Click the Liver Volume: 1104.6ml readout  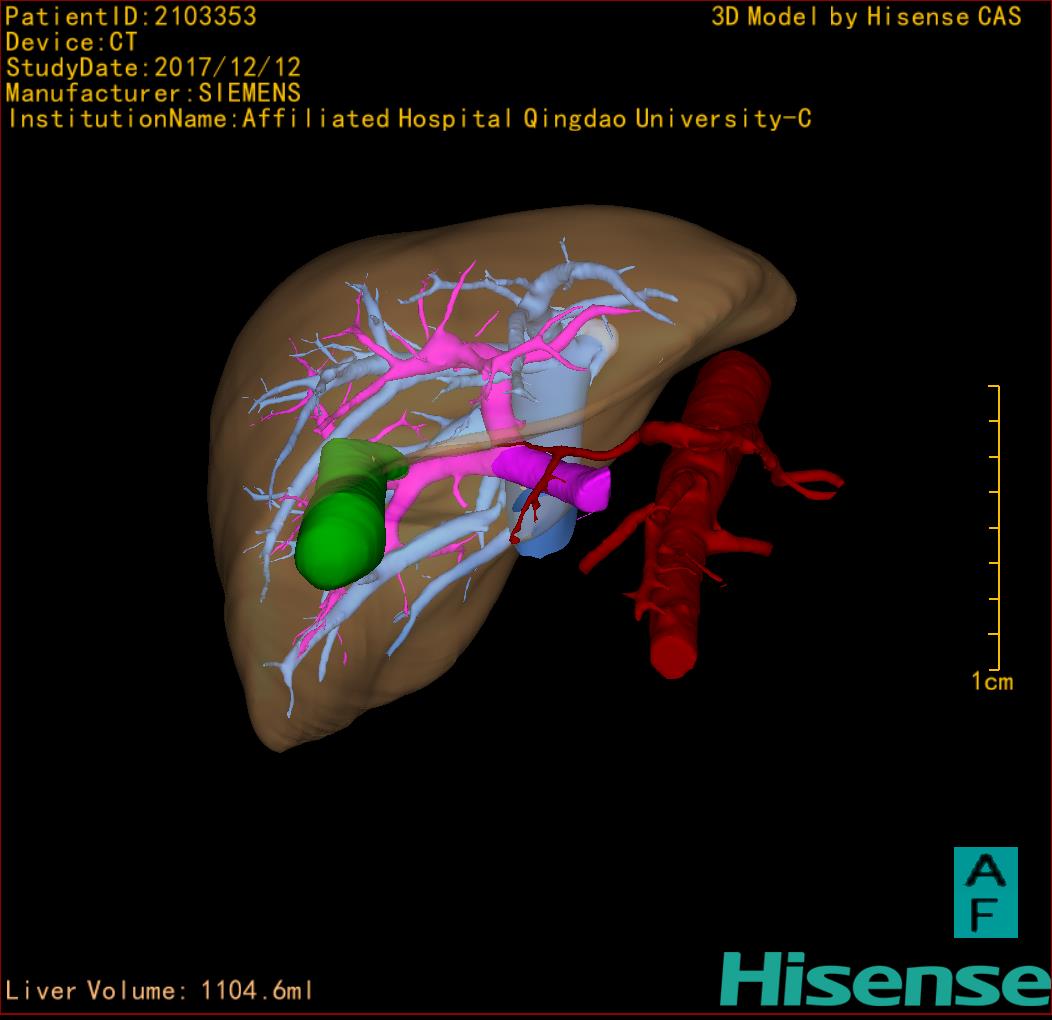(x=159, y=990)
